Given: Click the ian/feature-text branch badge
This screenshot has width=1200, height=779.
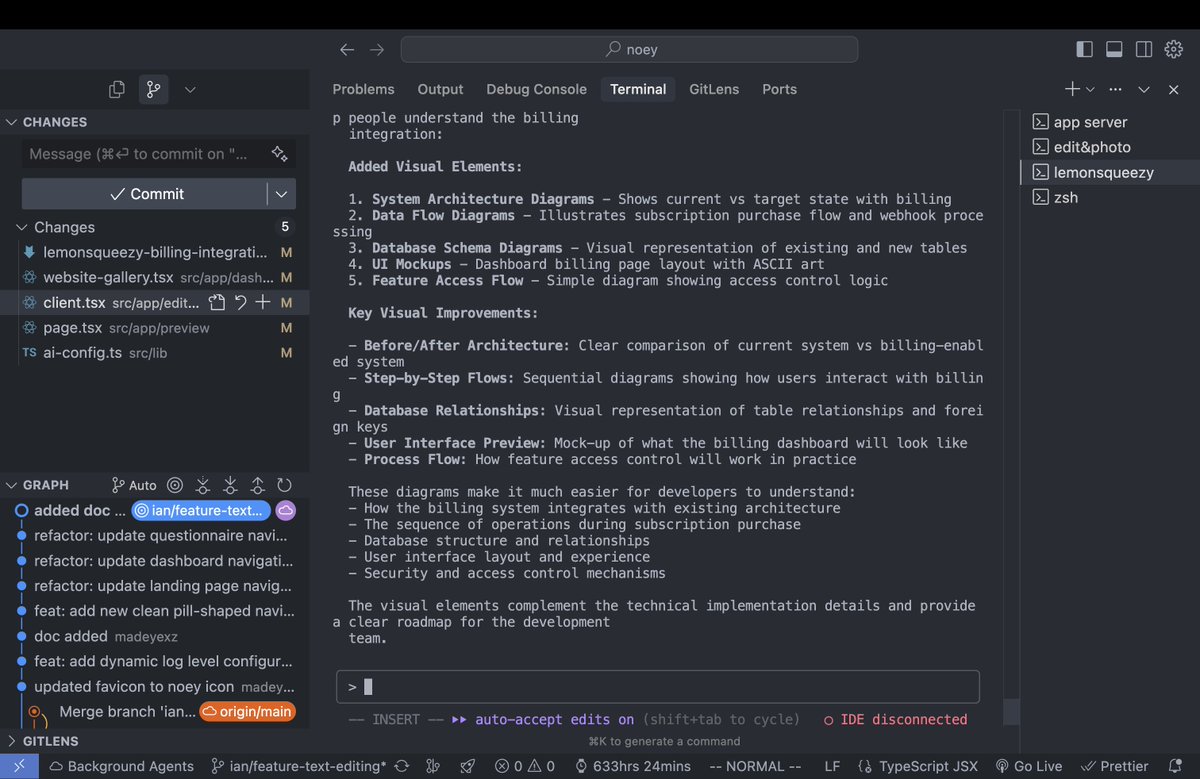Looking at the screenshot, I should (x=202, y=510).
